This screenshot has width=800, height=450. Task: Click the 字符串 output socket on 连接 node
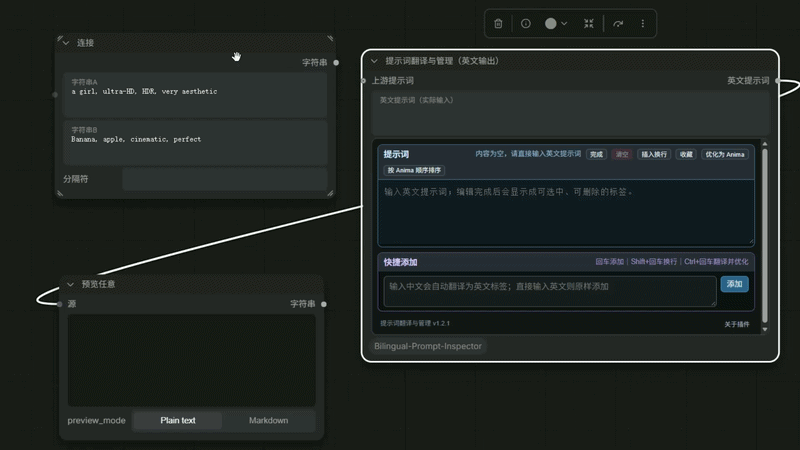tap(336, 63)
